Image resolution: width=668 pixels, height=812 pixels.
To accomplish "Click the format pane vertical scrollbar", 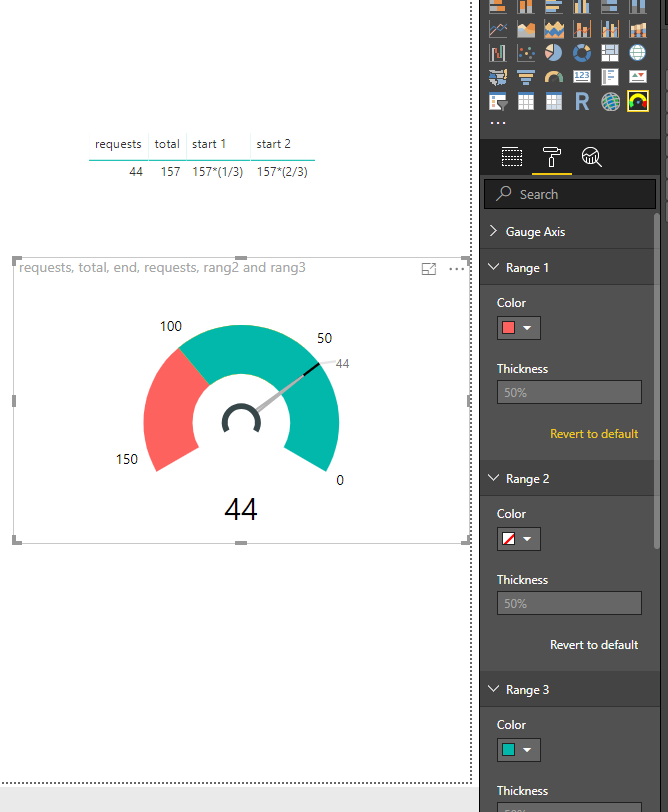I will [x=657, y=381].
